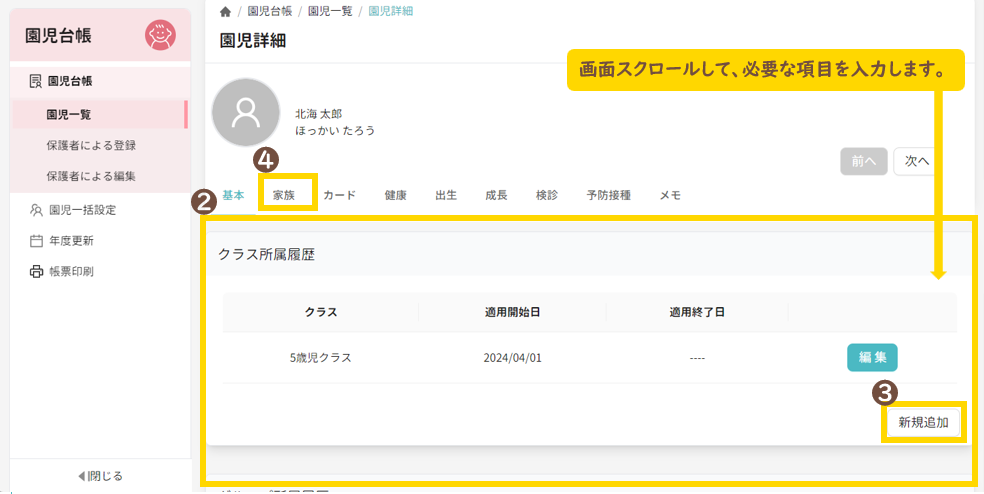Switch to the 健康 tab
The height and width of the screenshot is (494, 984).
point(395,195)
